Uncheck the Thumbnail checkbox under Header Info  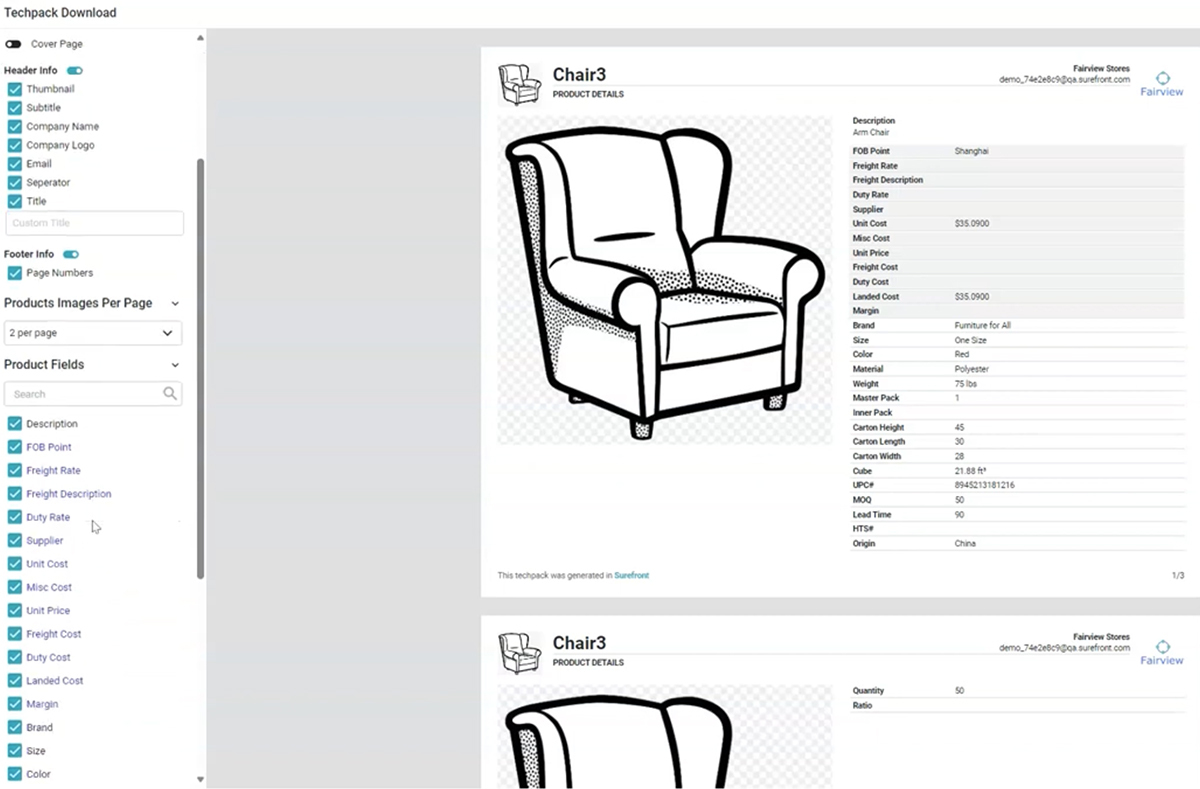click(x=14, y=88)
